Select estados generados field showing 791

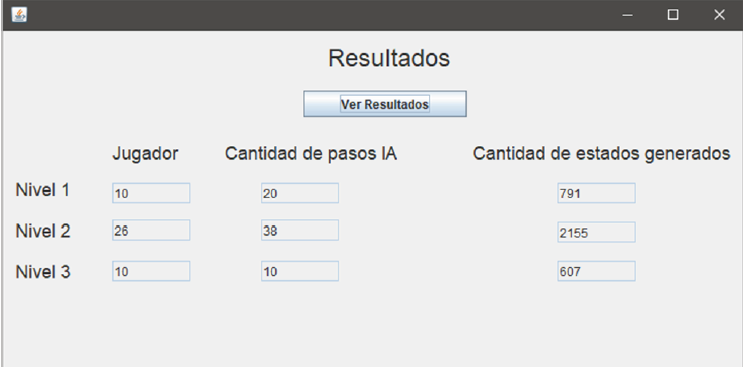597,193
